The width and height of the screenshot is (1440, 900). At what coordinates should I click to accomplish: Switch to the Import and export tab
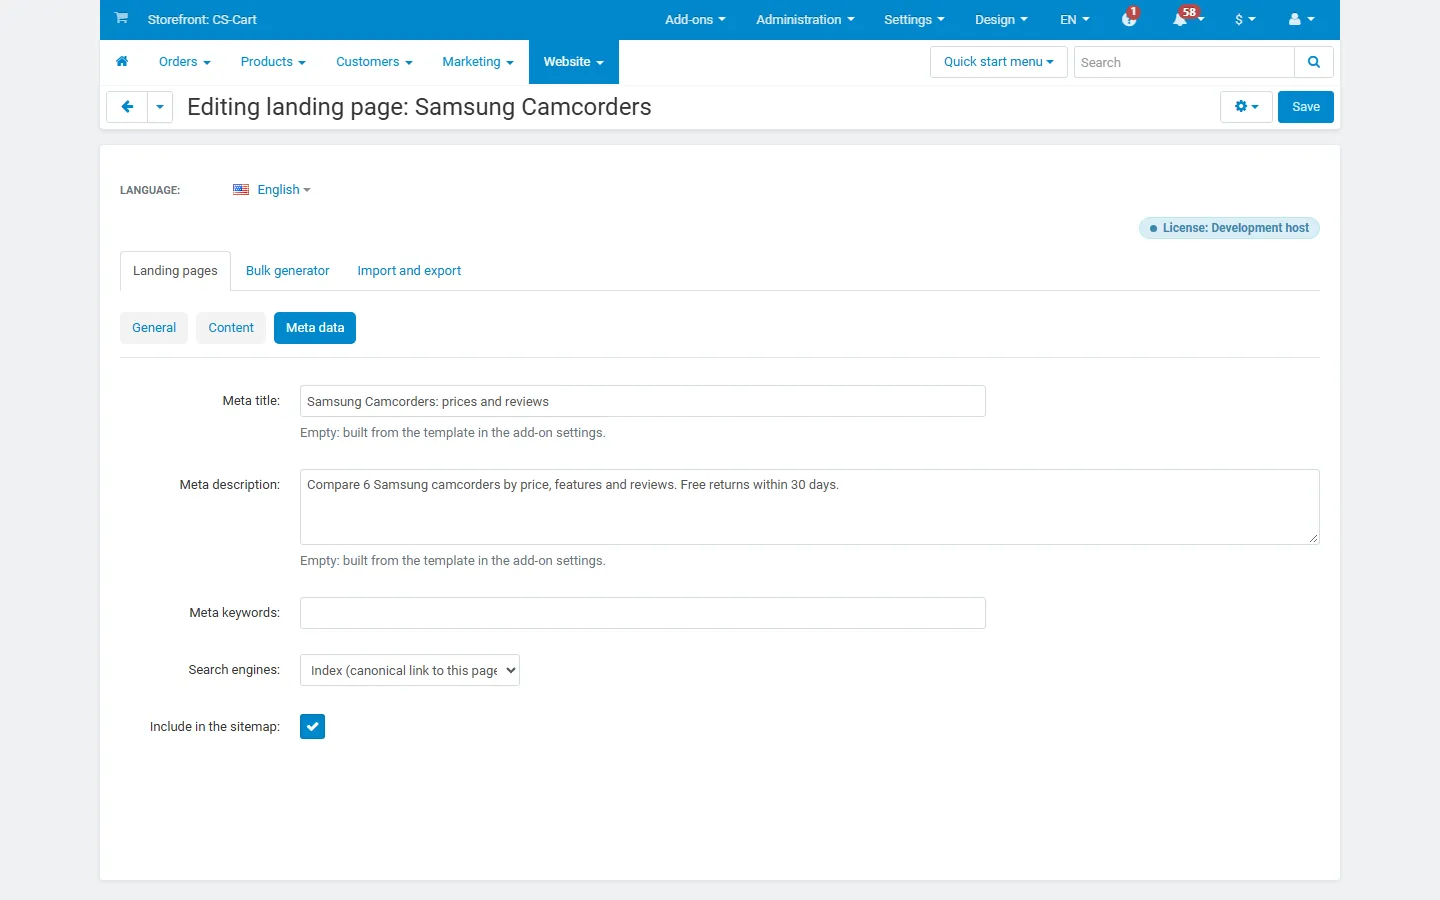[x=409, y=271]
